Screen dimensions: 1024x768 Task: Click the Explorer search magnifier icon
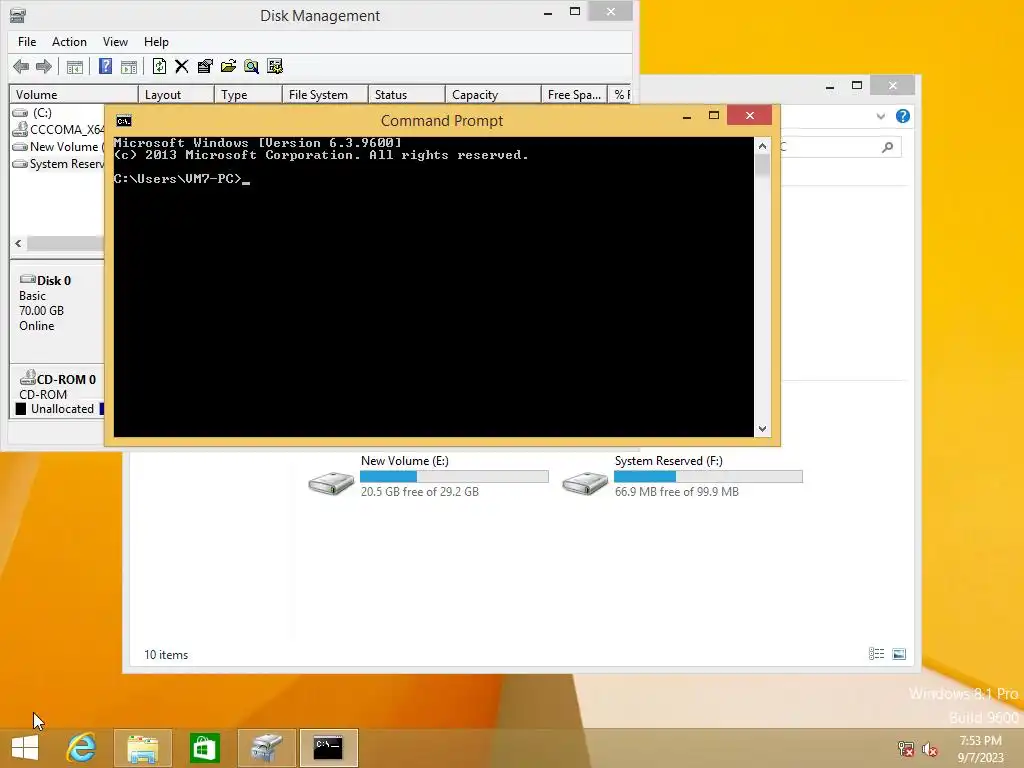[x=887, y=148]
